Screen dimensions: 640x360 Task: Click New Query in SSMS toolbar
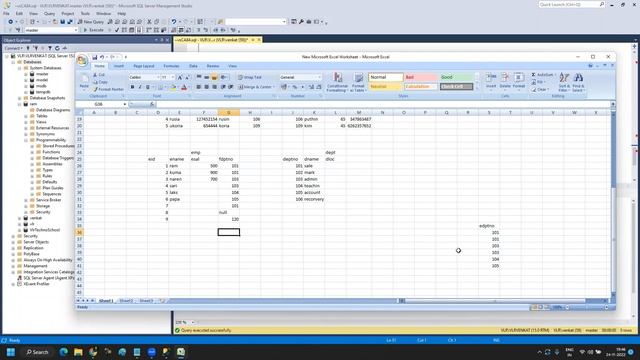[x=91, y=22]
